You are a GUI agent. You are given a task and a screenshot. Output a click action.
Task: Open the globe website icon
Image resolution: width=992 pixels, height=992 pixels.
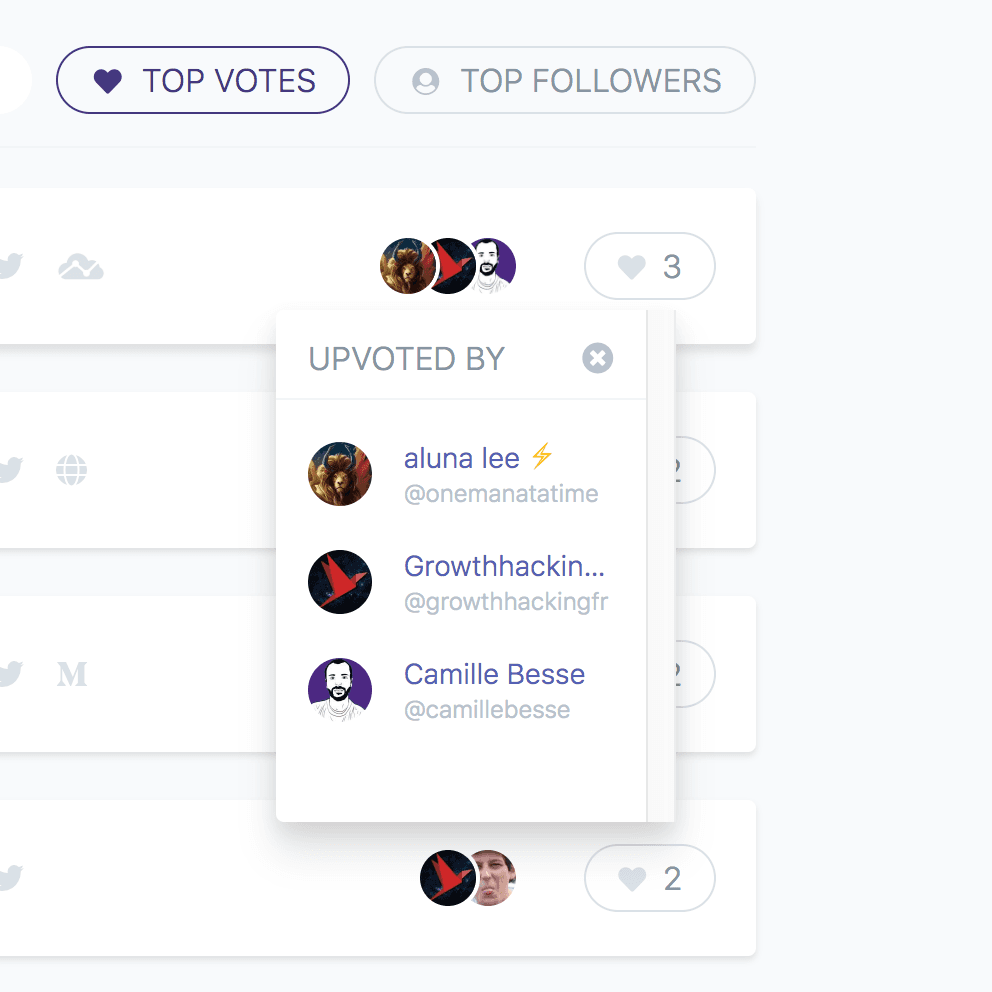point(71,470)
